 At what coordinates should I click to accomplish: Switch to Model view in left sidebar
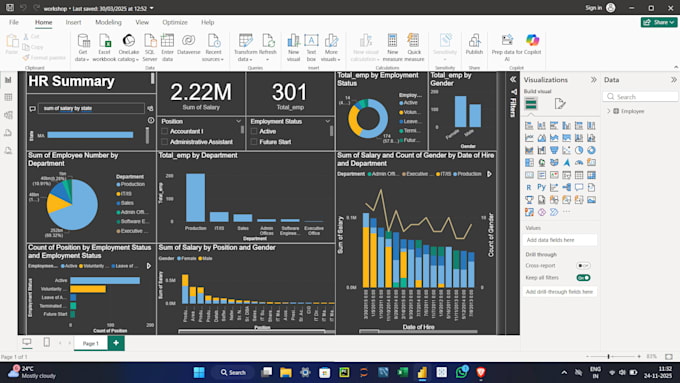pos(8,115)
